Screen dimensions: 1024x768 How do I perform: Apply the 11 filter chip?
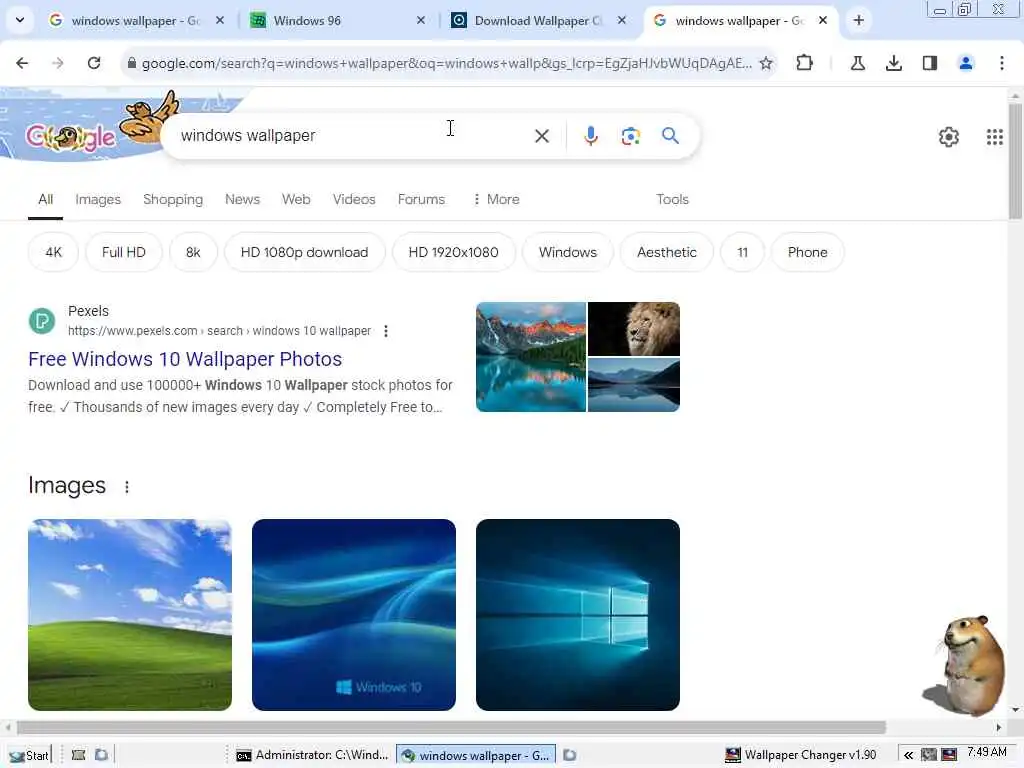pyautogui.click(x=743, y=252)
